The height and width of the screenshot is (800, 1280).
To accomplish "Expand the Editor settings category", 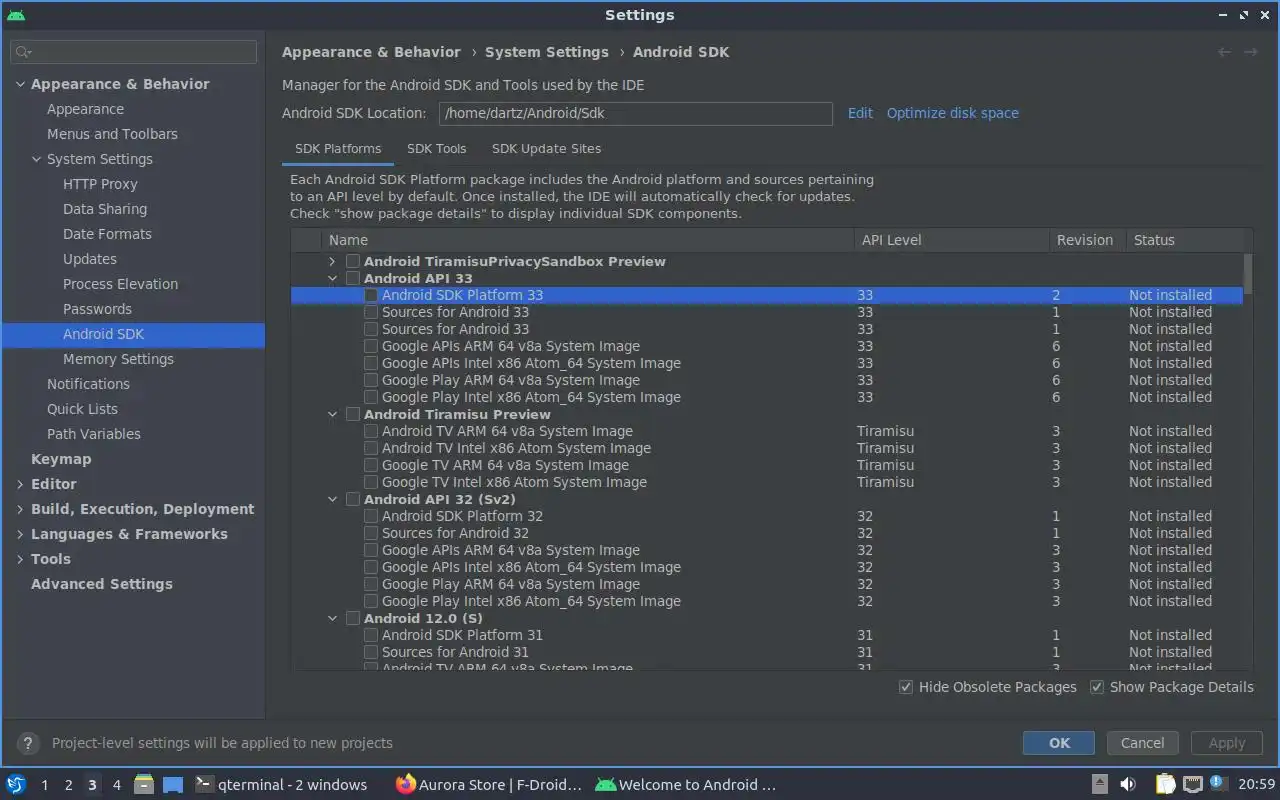I will point(20,484).
